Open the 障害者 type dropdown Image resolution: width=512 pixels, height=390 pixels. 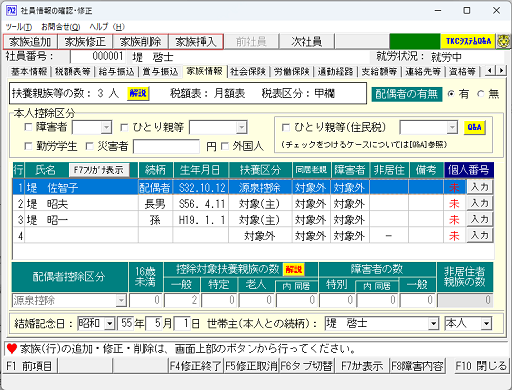click(x=106, y=127)
